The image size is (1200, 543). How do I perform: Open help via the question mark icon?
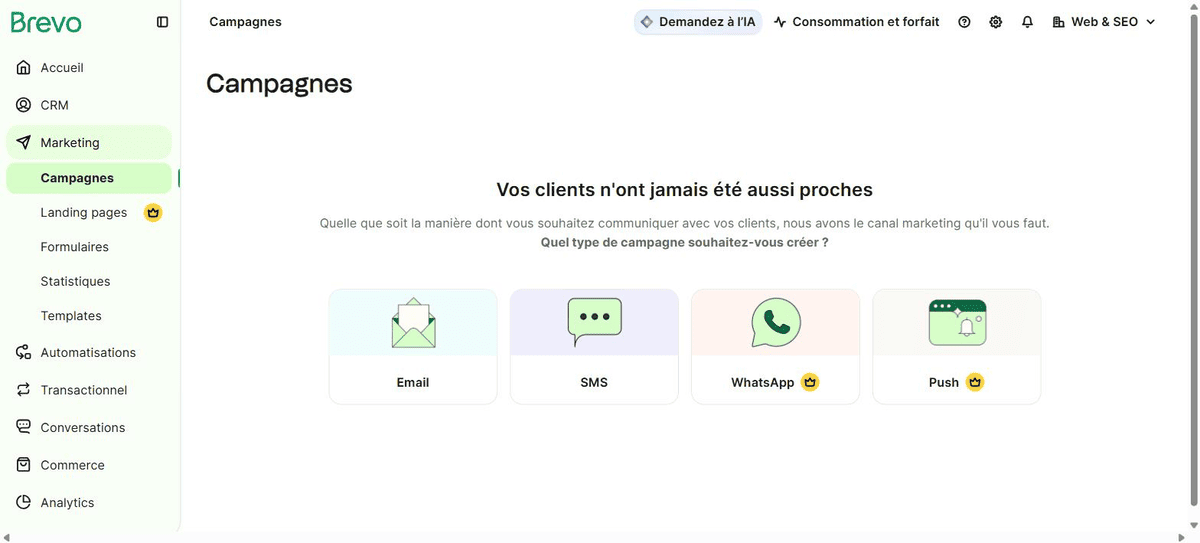pos(964,22)
